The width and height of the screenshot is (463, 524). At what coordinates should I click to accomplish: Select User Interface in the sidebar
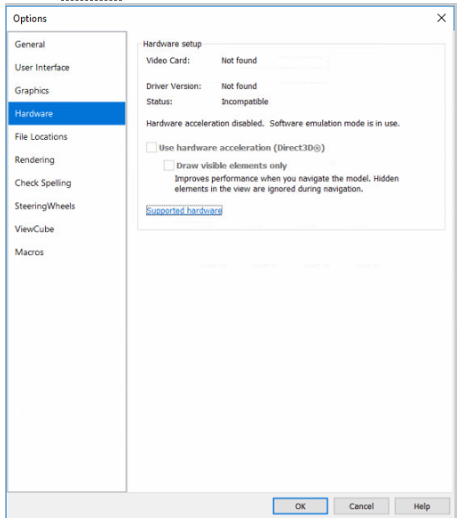coord(67,68)
